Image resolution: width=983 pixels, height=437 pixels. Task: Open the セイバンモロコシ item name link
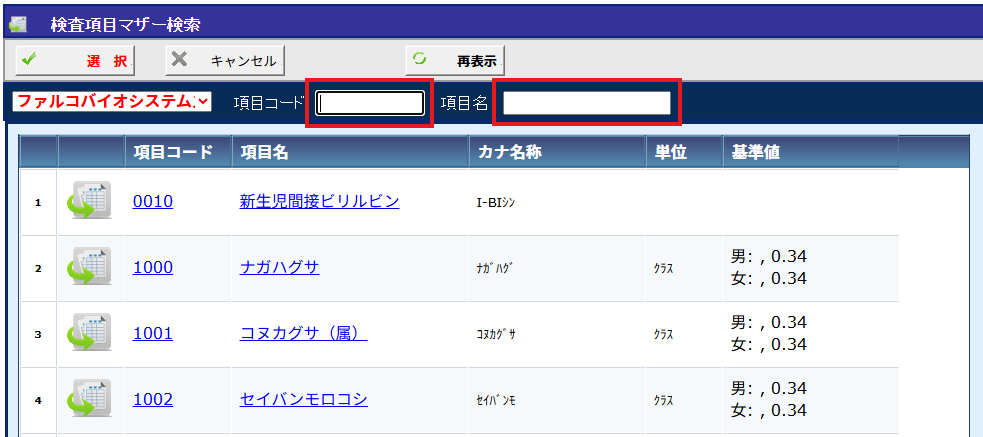point(303,399)
